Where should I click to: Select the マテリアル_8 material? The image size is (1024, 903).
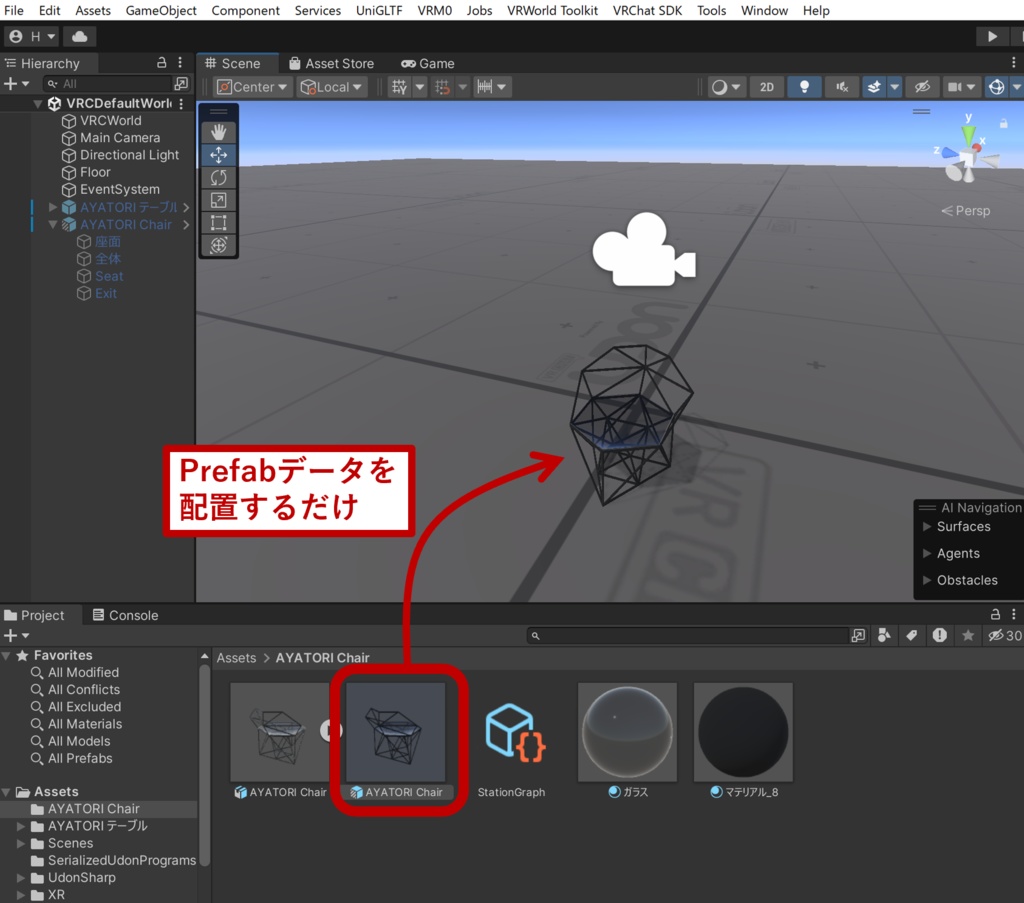[x=743, y=742]
